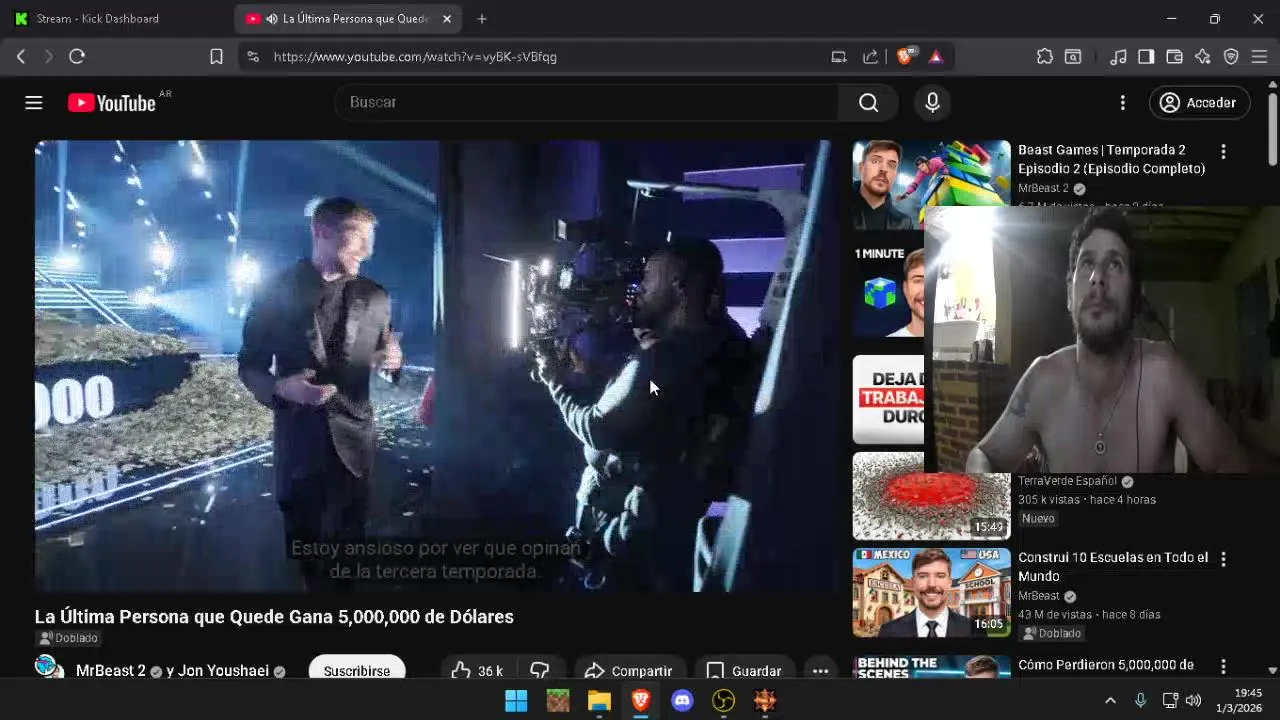Click the Compartir share button

coord(628,670)
